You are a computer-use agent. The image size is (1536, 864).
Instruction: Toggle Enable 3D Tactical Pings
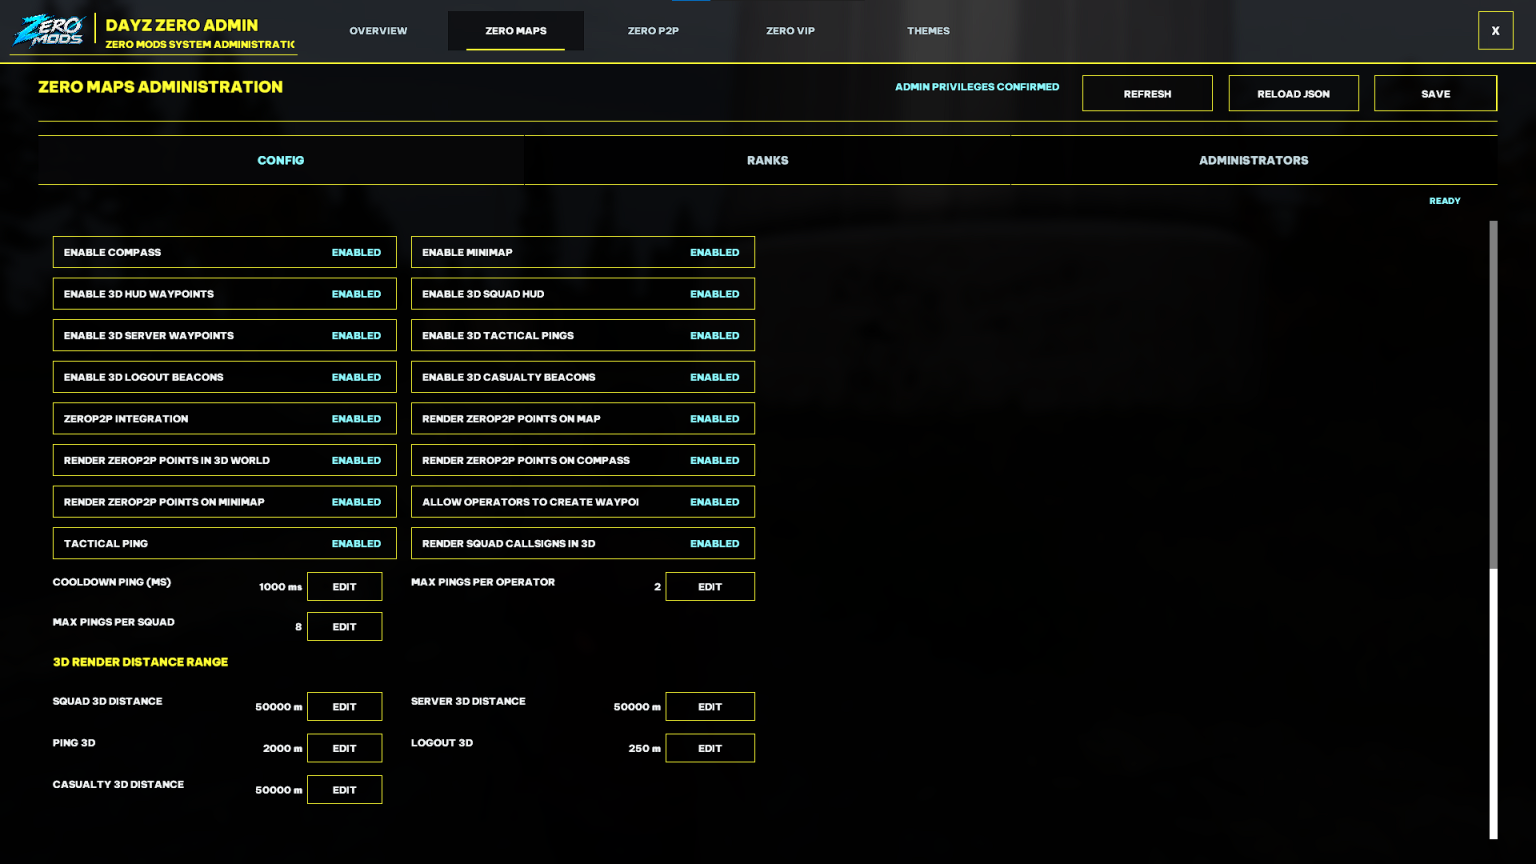pyautogui.click(x=583, y=336)
